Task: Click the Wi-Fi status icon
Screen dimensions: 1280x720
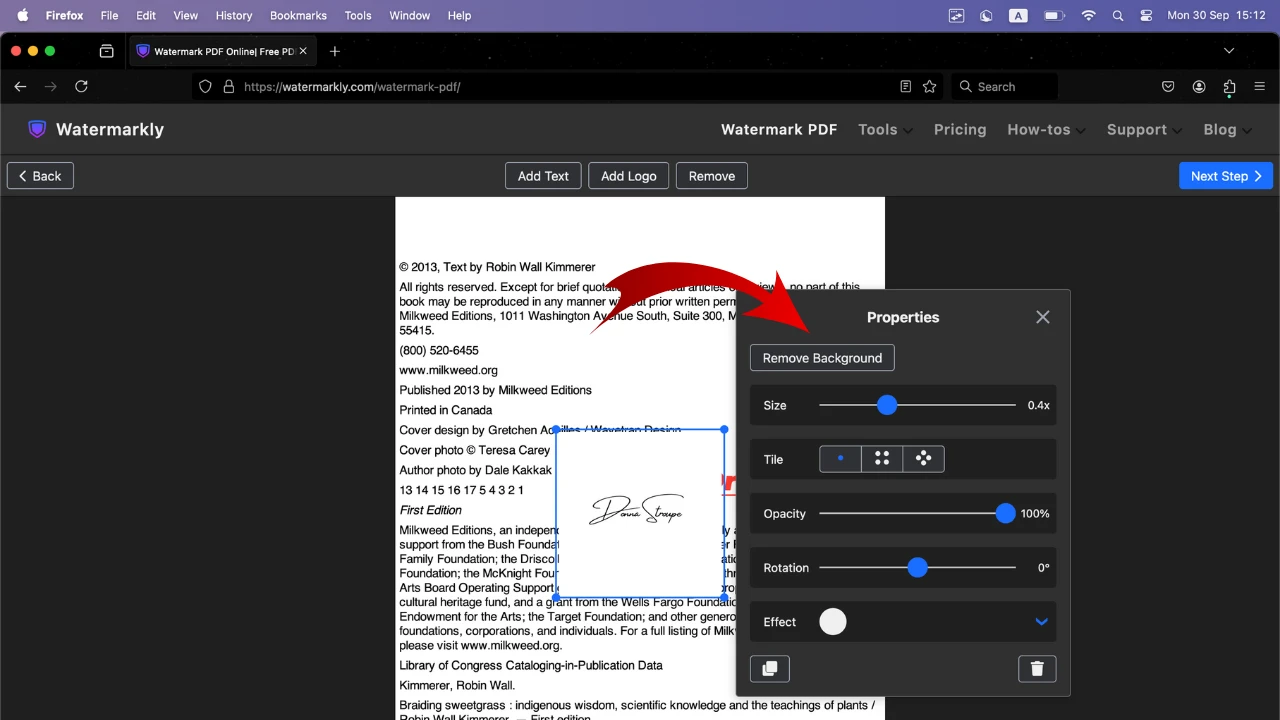Action: pyautogui.click(x=1089, y=15)
